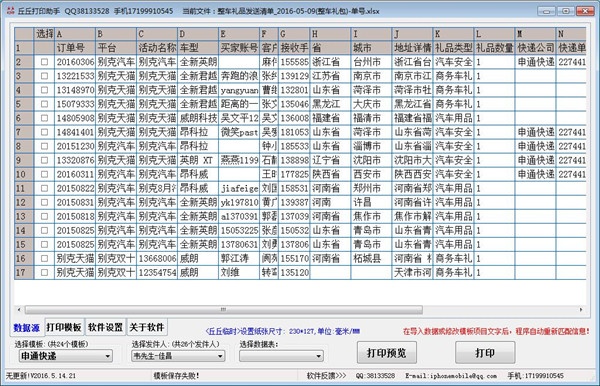Select the 接收手 header cell
Viewport: 600px width, 386px height.
(x=294, y=48)
